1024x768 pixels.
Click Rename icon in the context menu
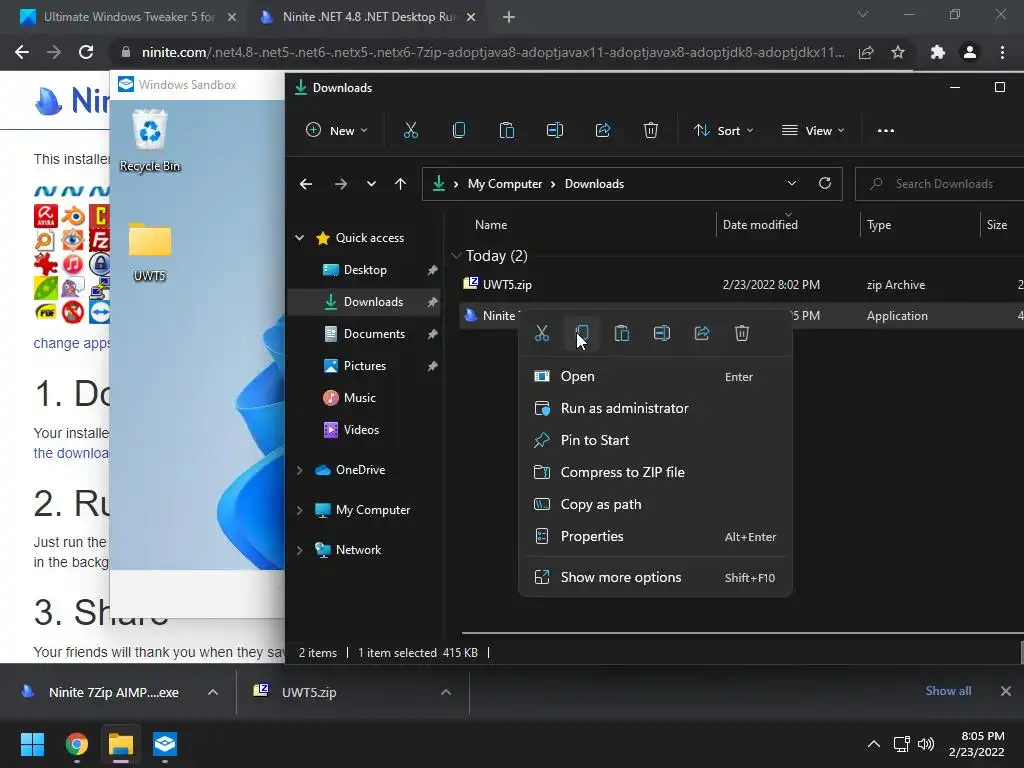662,333
